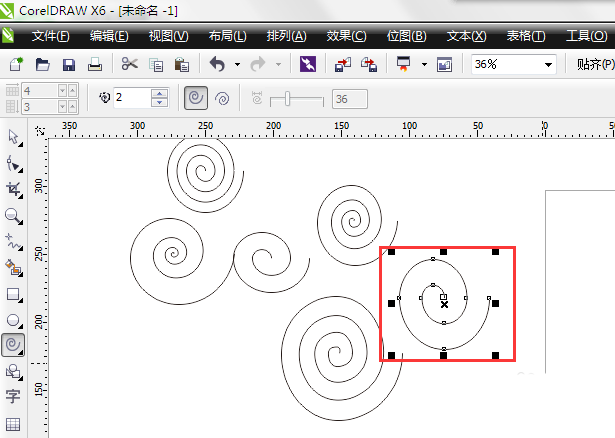Select the Smart Fill tool

14,268
